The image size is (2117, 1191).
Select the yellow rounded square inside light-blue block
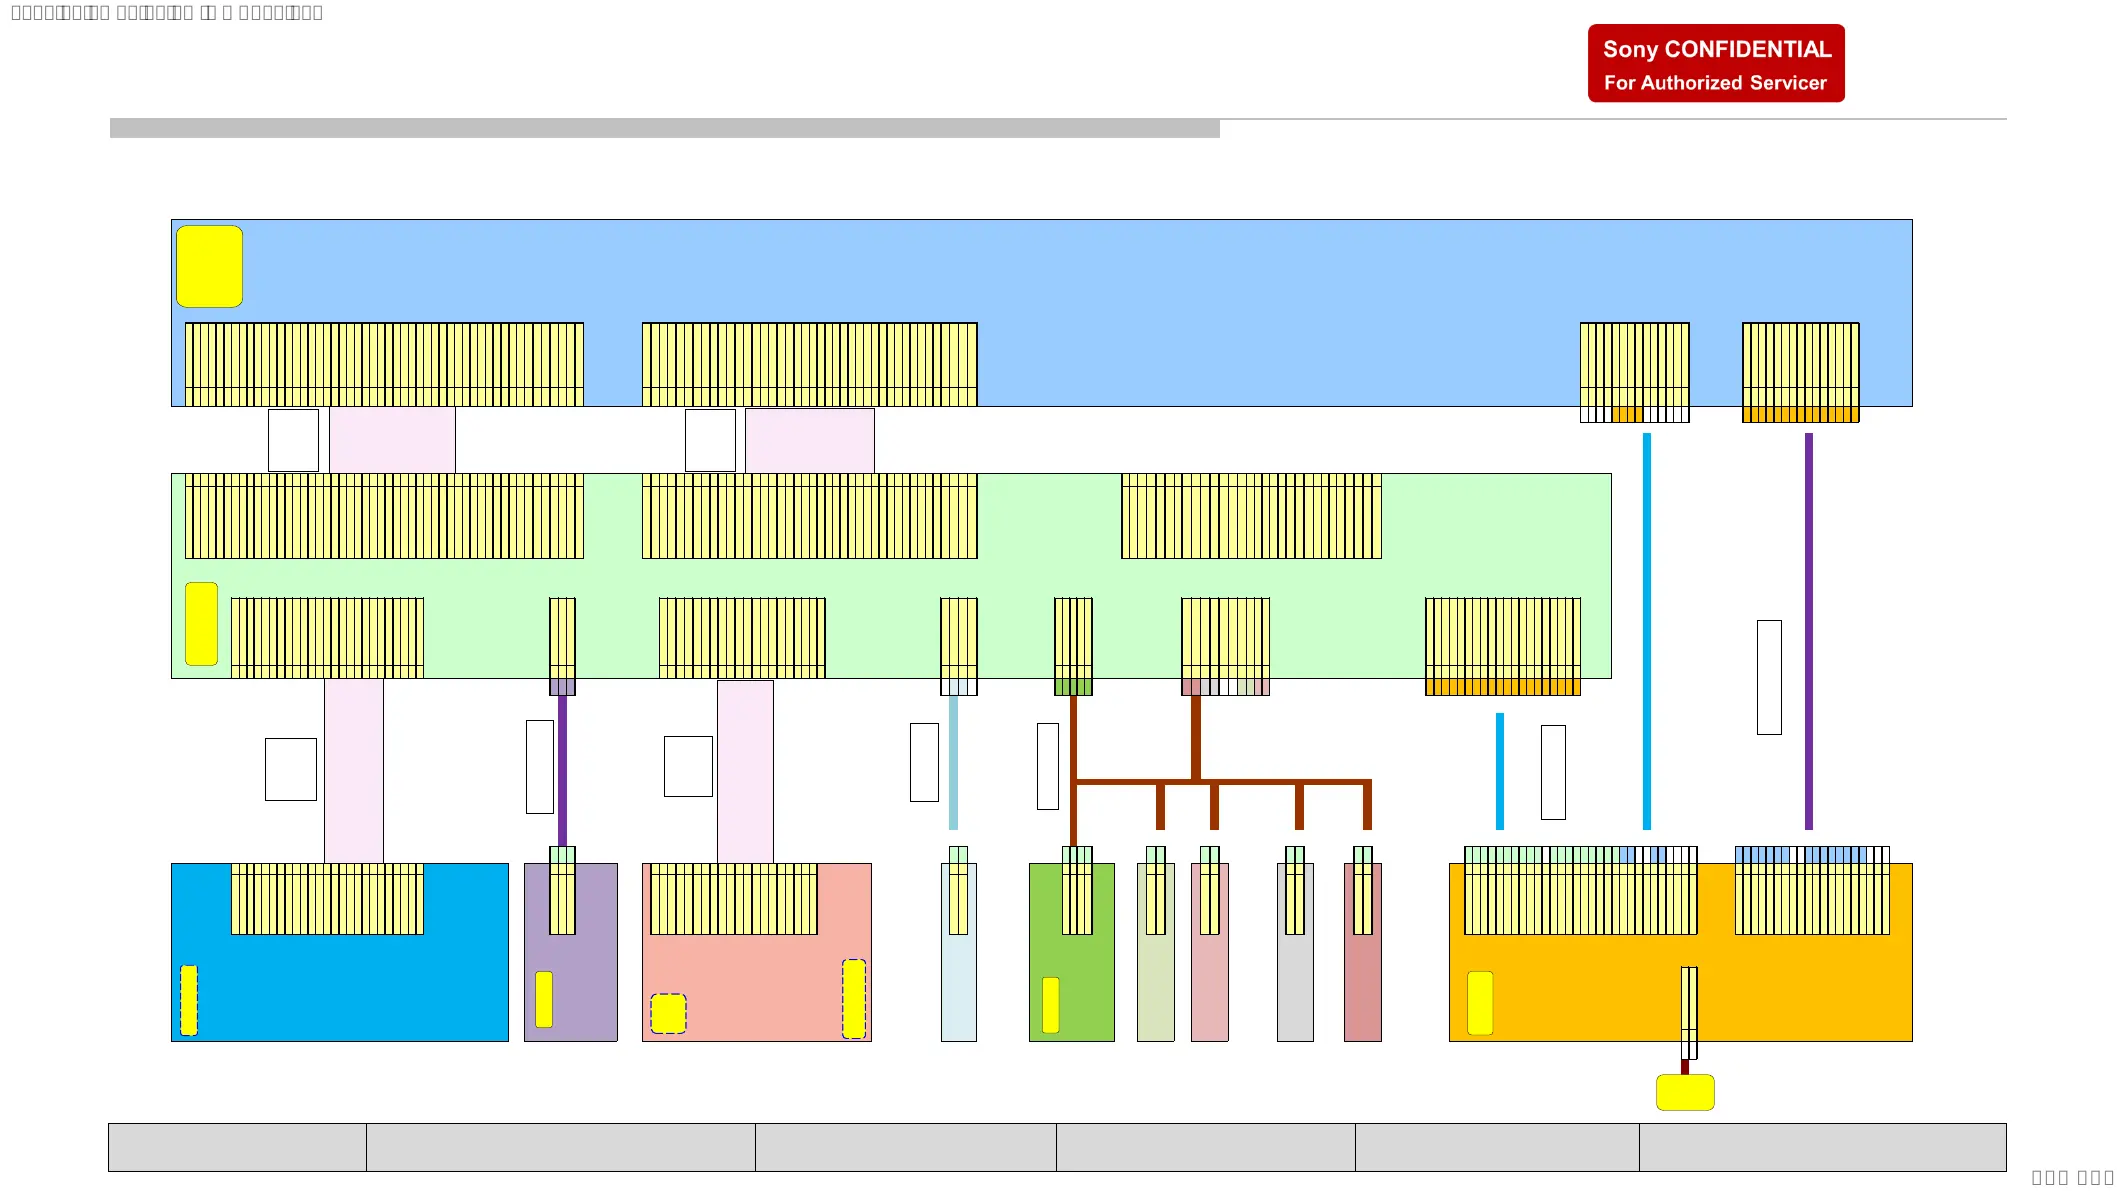pyautogui.click(x=209, y=266)
